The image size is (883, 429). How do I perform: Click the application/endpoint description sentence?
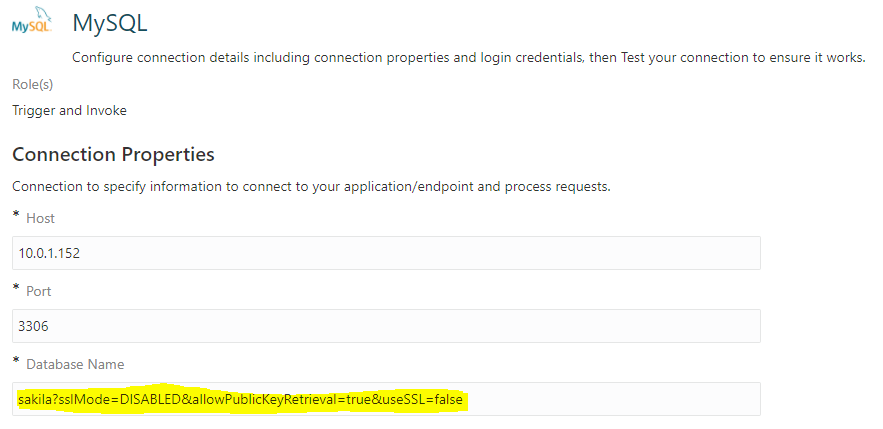tap(311, 187)
